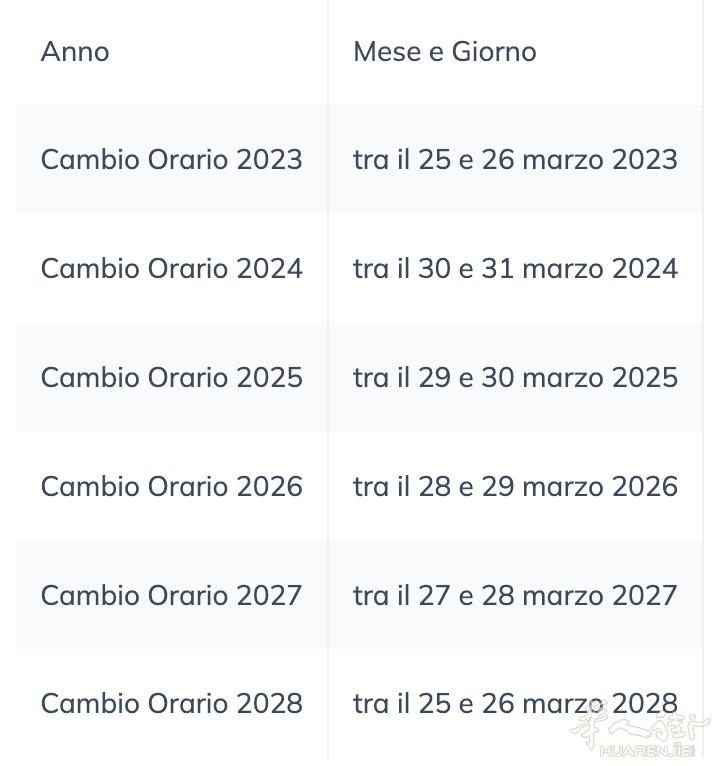Select the Cambio Orario 2025 cell
720x766 pixels.
[171, 378]
